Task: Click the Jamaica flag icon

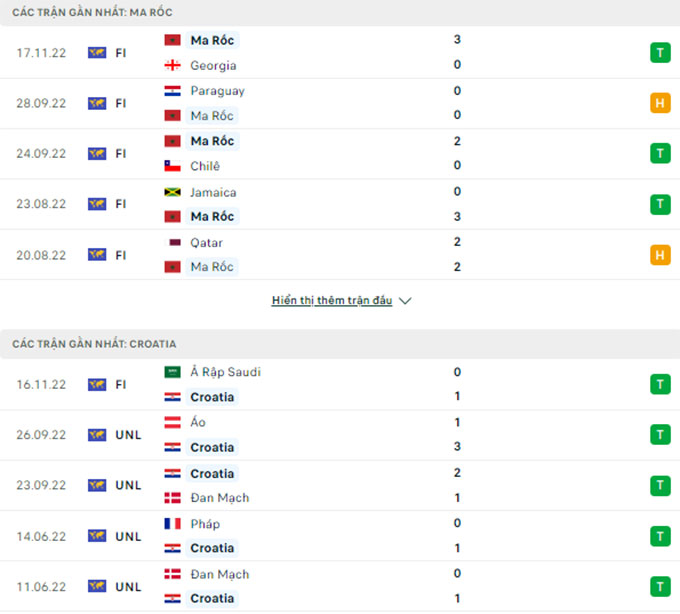Action: (x=171, y=192)
